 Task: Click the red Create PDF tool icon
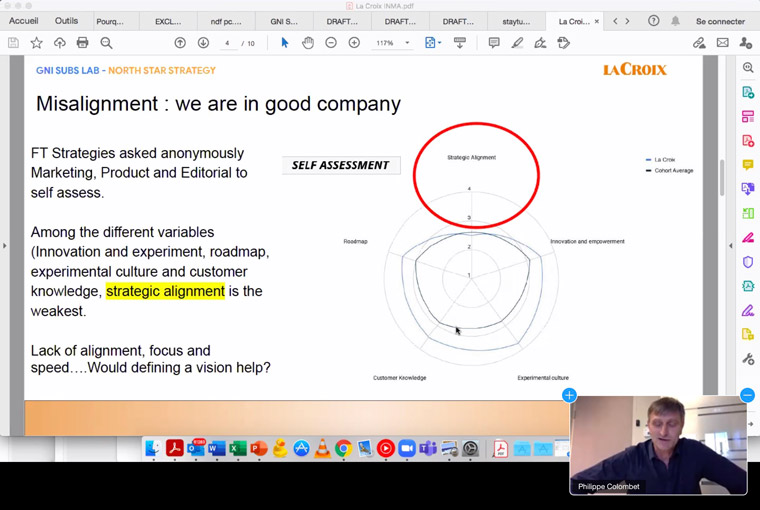[748, 141]
